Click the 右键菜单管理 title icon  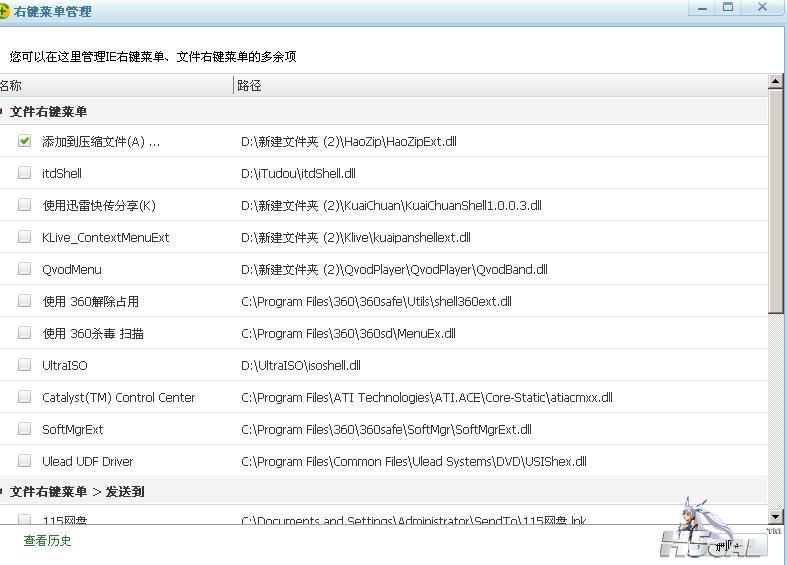4,11
